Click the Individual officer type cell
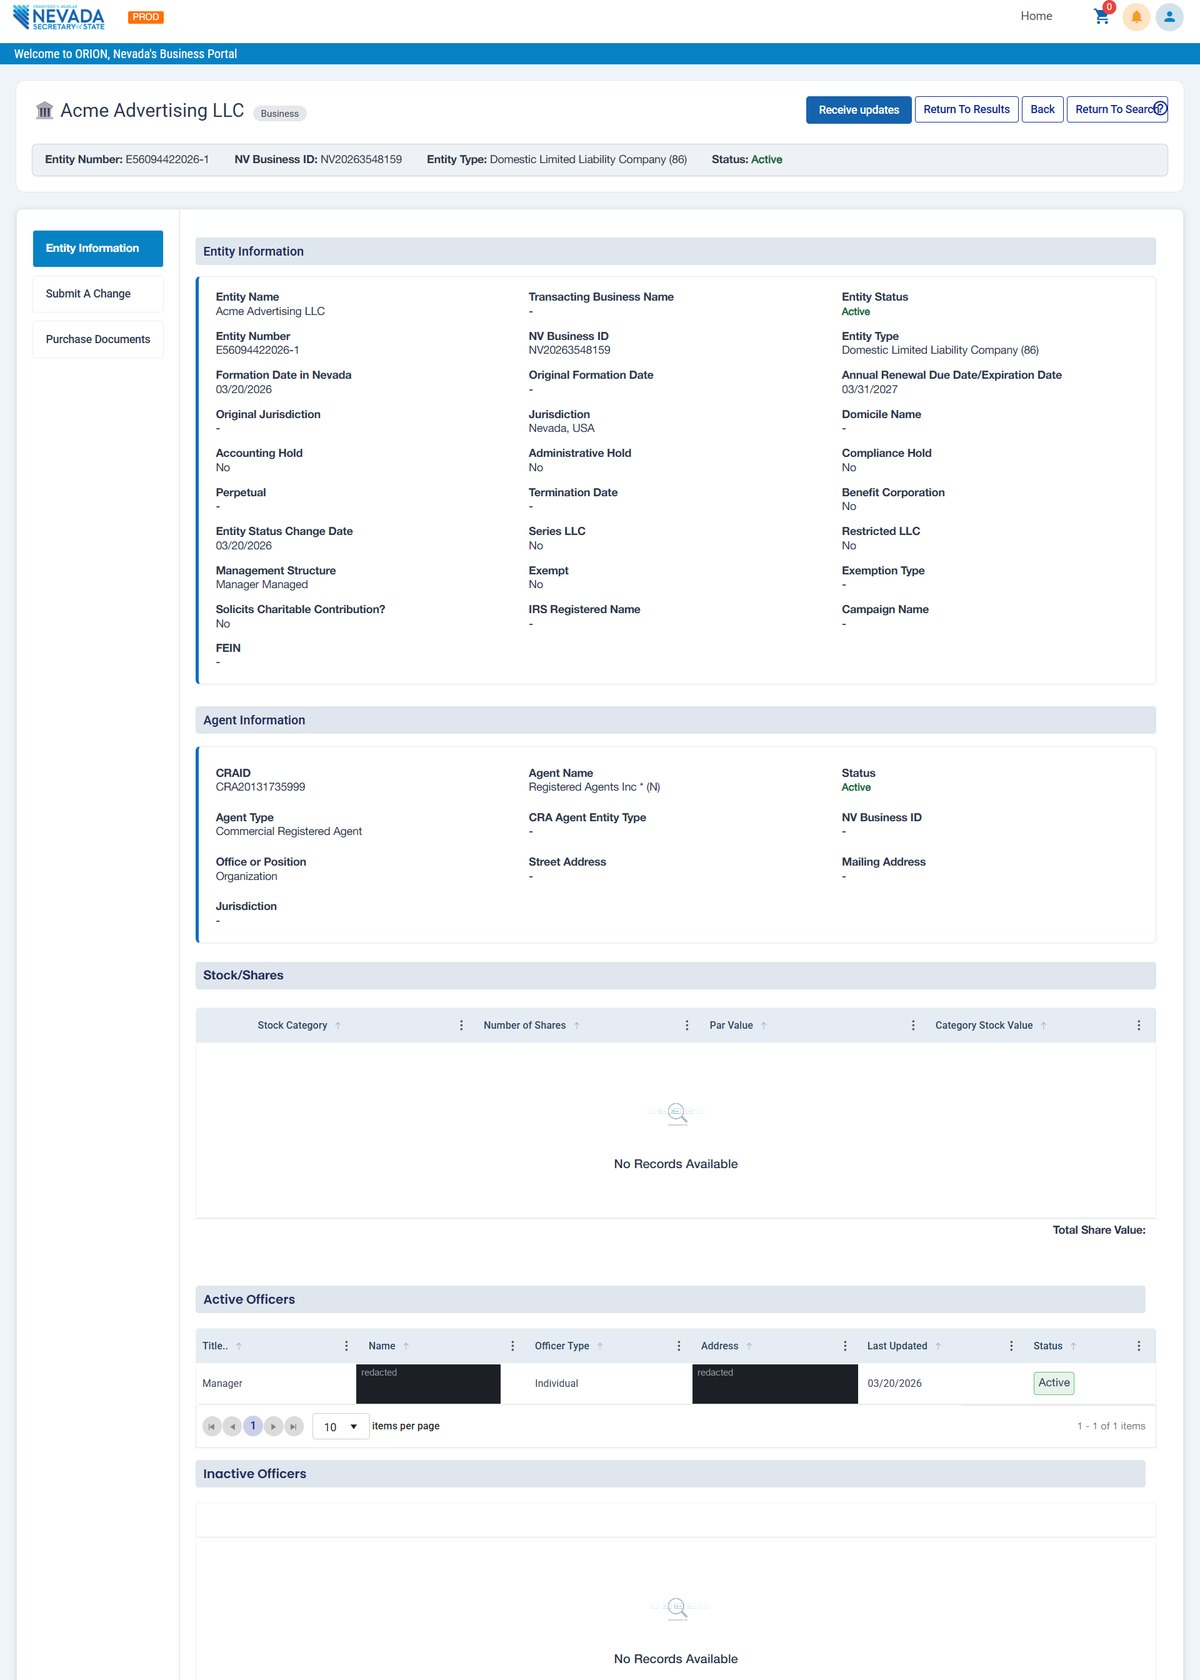The width and height of the screenshot is (1200, 1680). click(x=557, y=1384)
